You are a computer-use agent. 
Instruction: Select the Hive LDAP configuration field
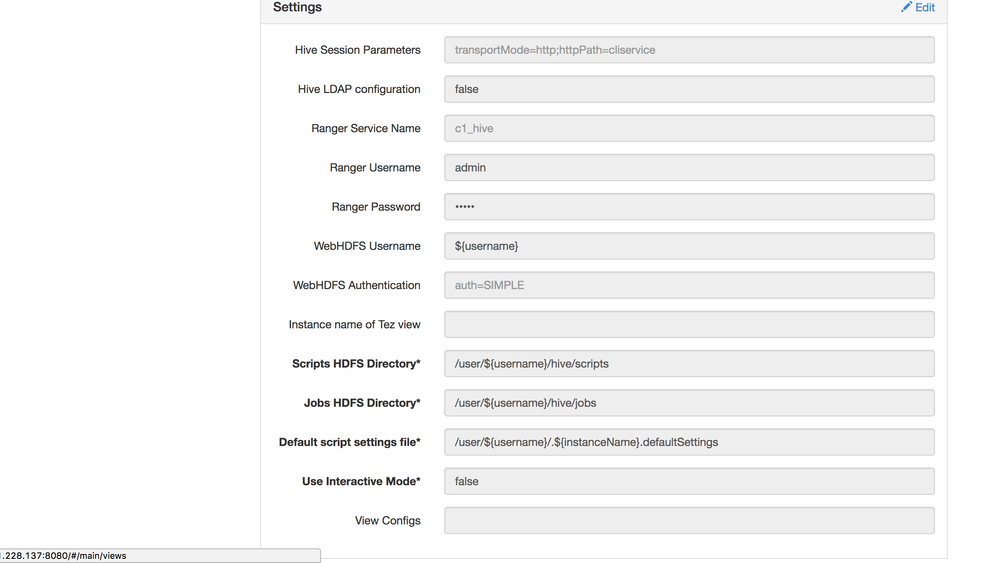tap(689, 89)
